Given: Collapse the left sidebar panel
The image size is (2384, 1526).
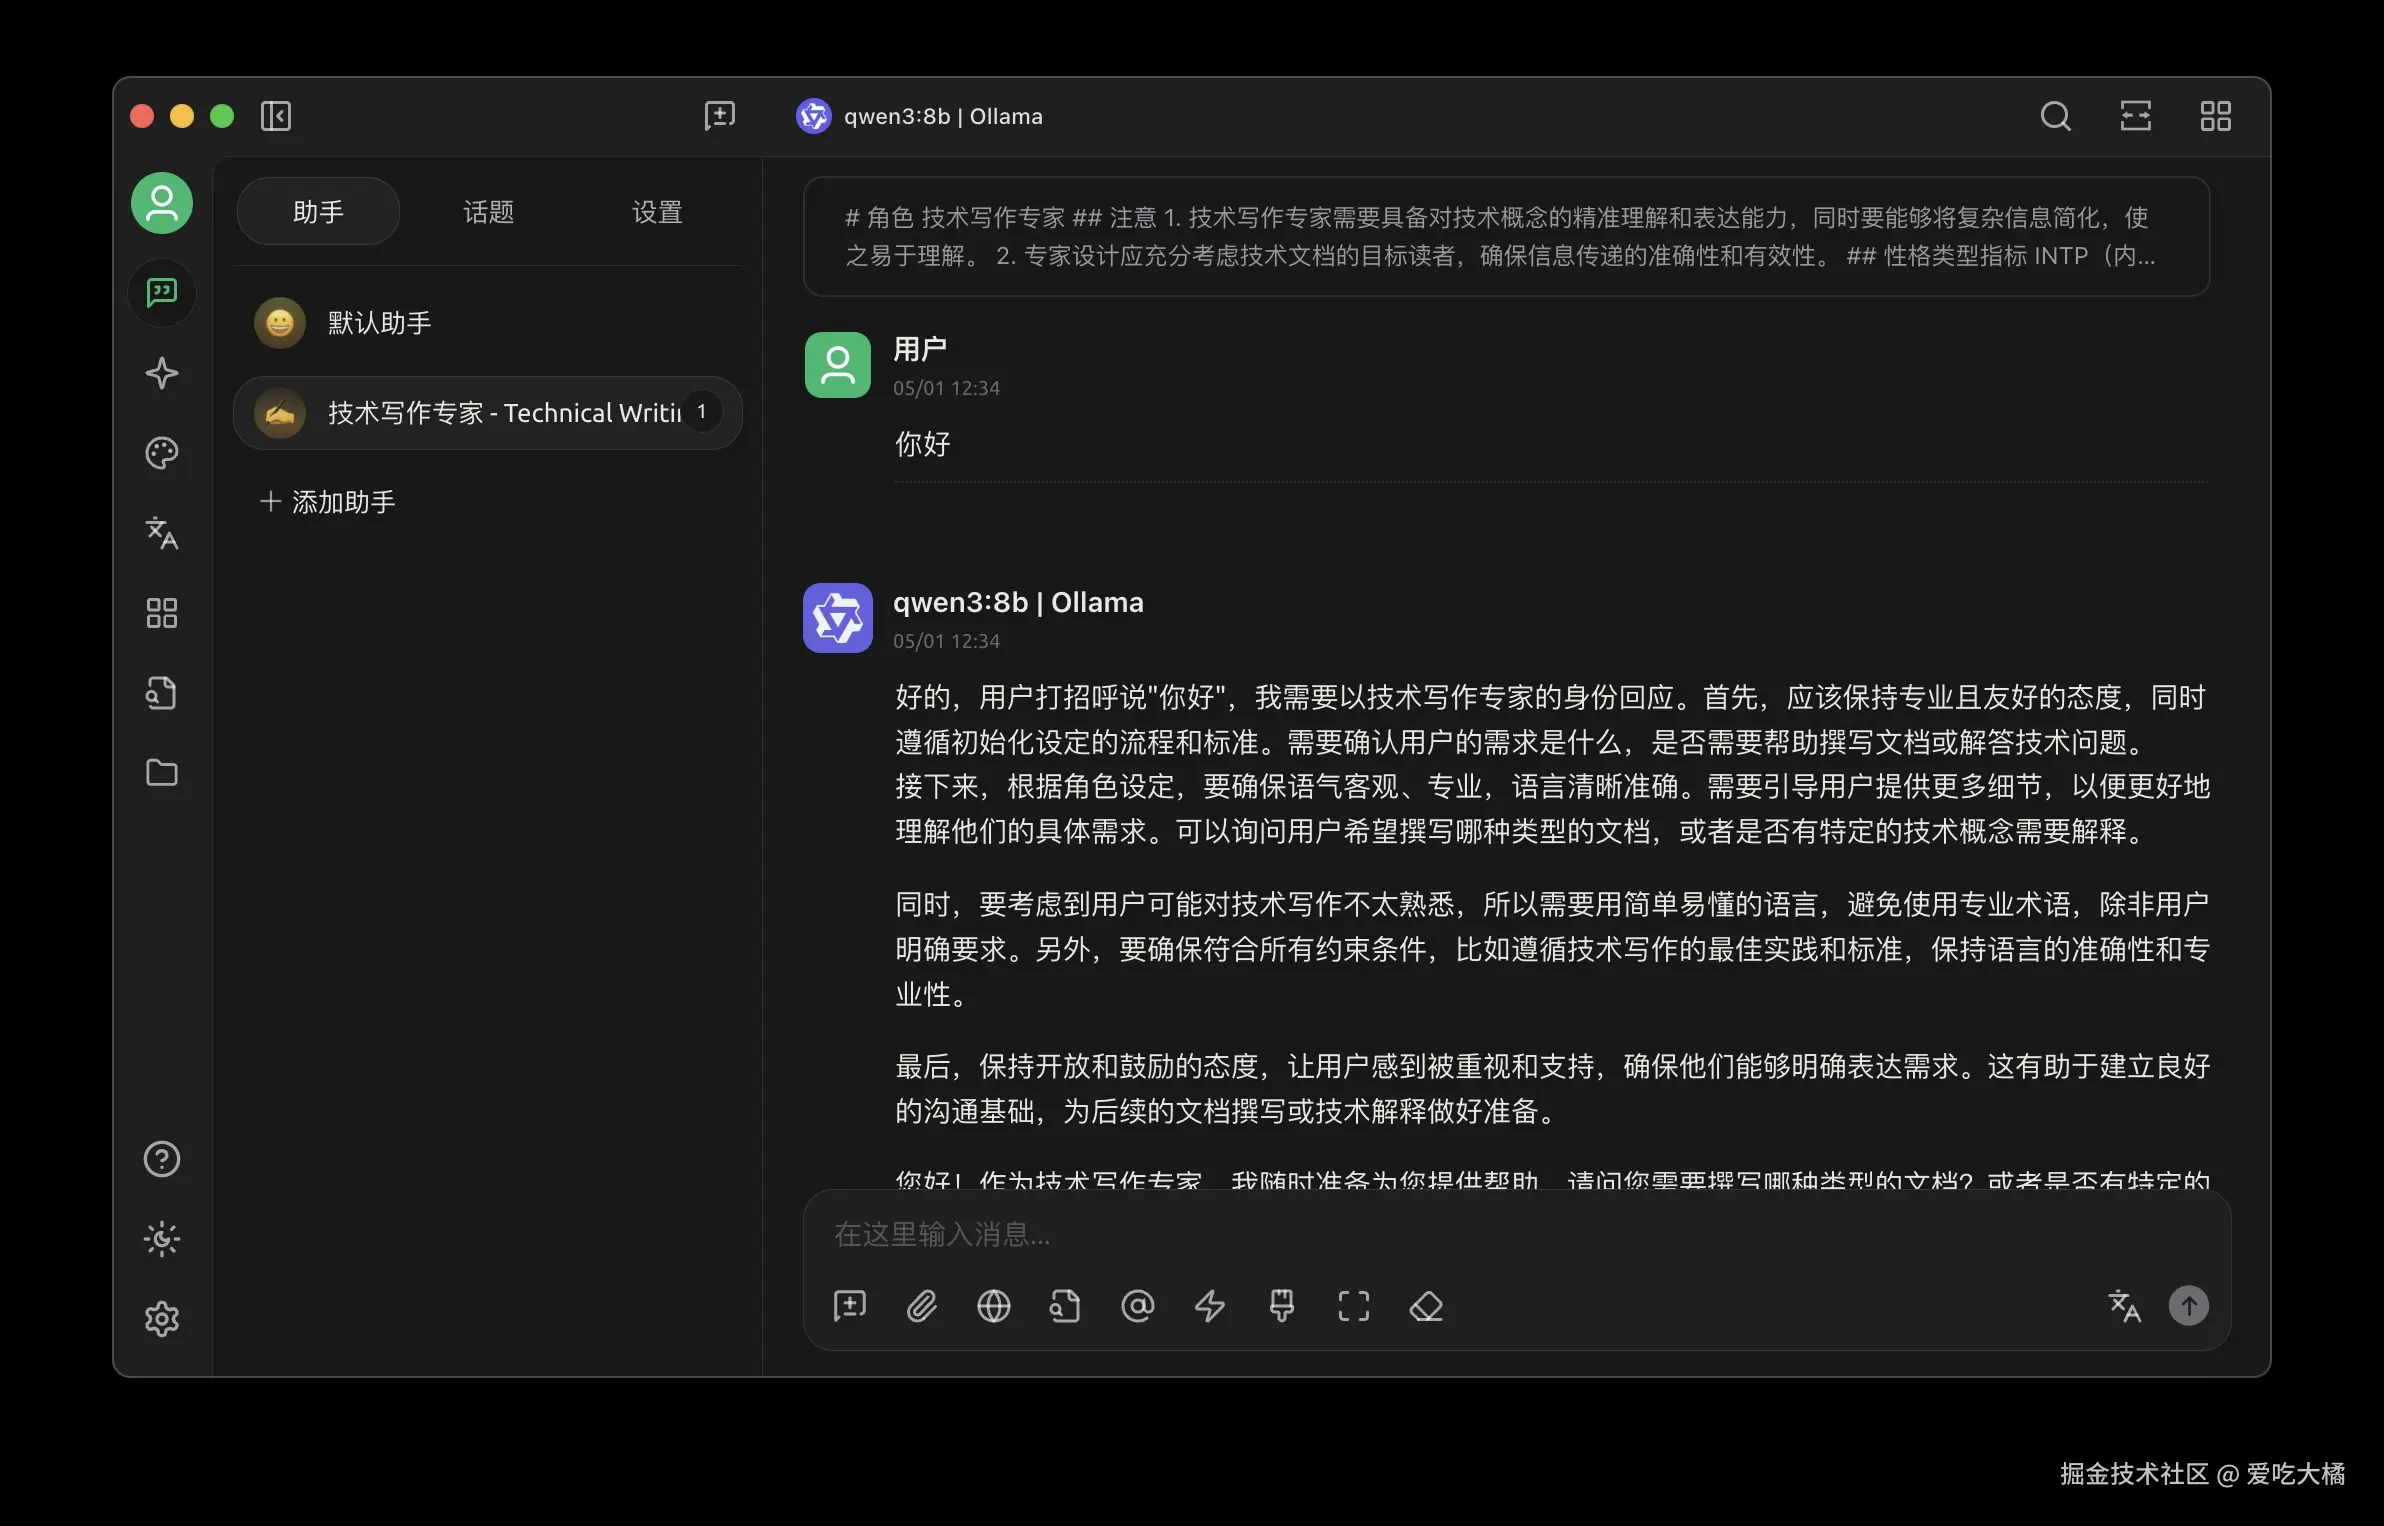Looking at the screenshot, I should (276, 116).
